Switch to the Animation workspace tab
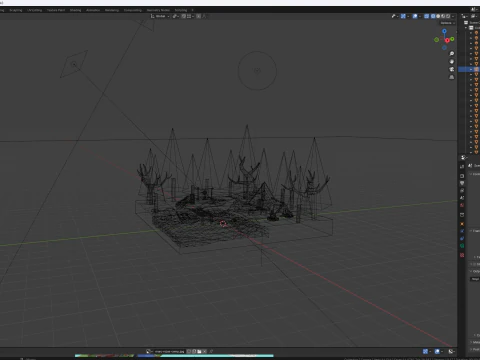 [x=93, y=10]
